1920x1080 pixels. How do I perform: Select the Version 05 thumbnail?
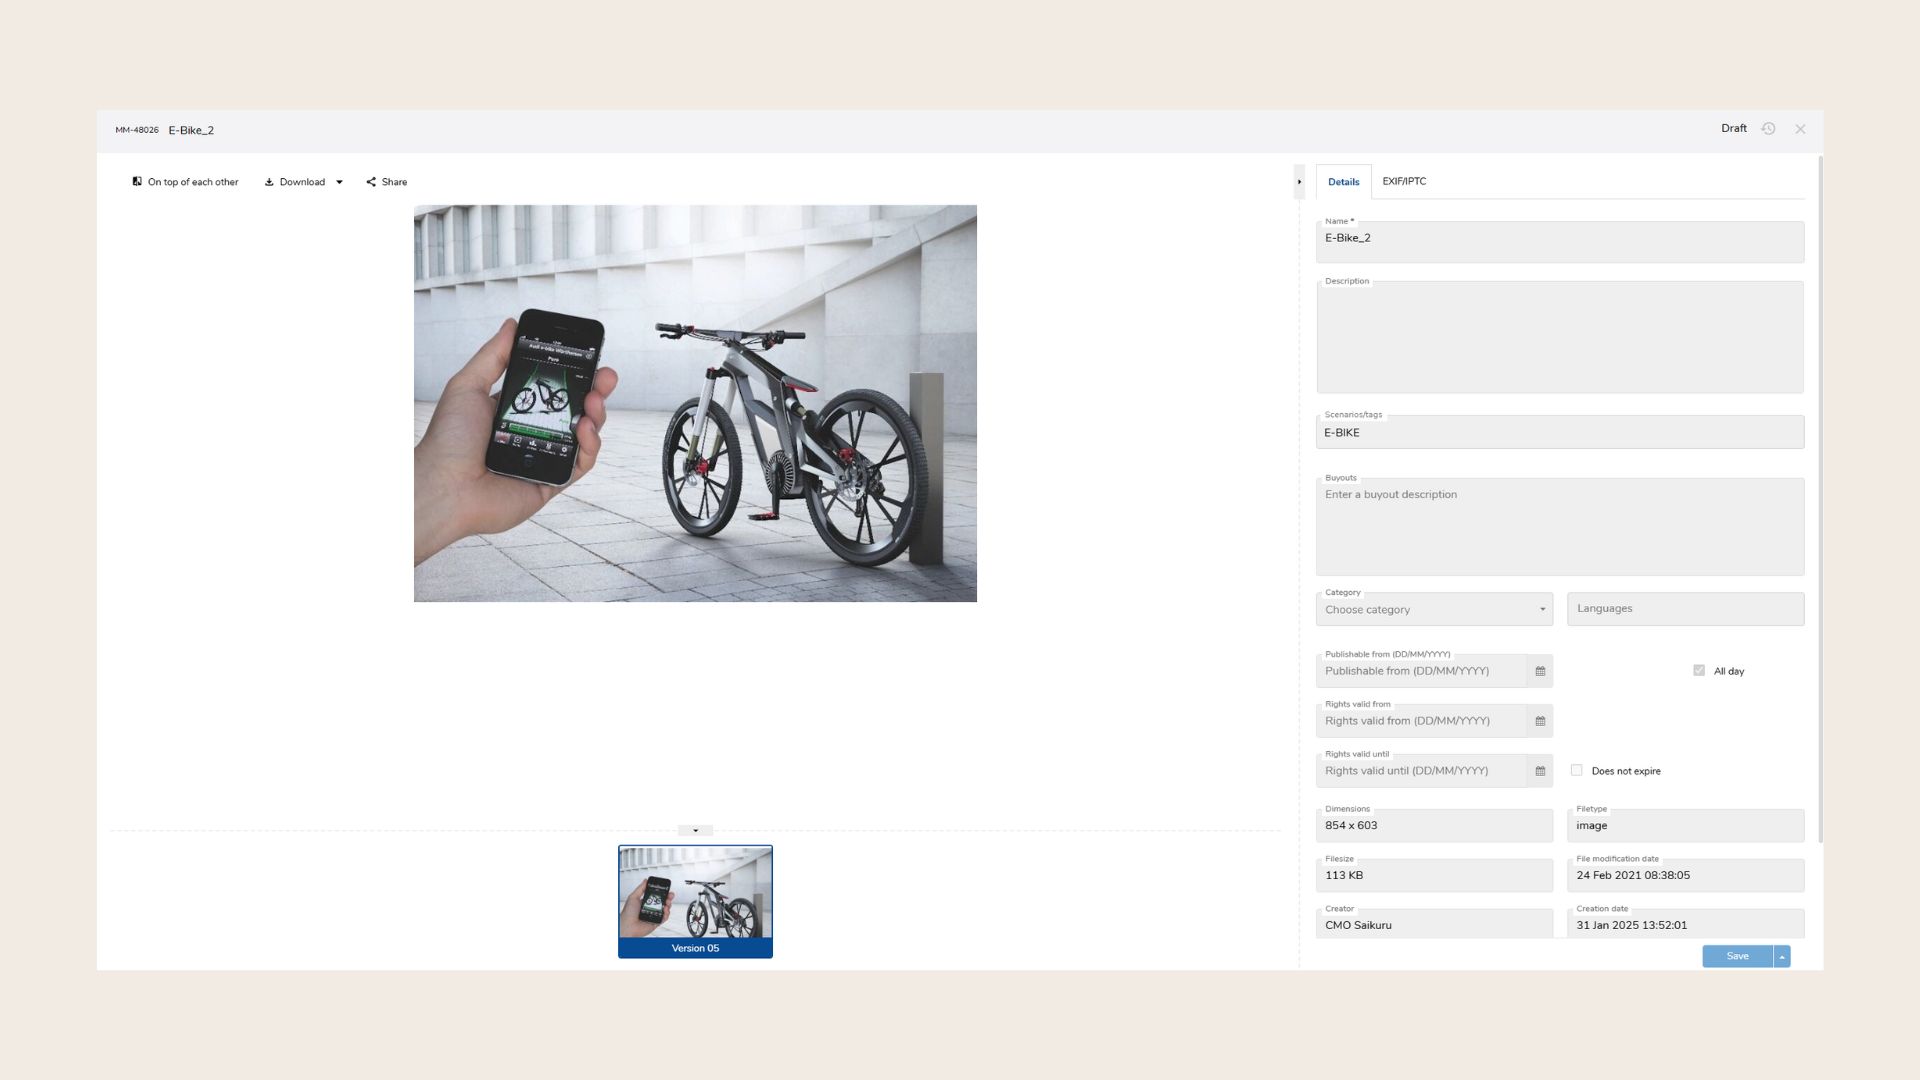695,900
